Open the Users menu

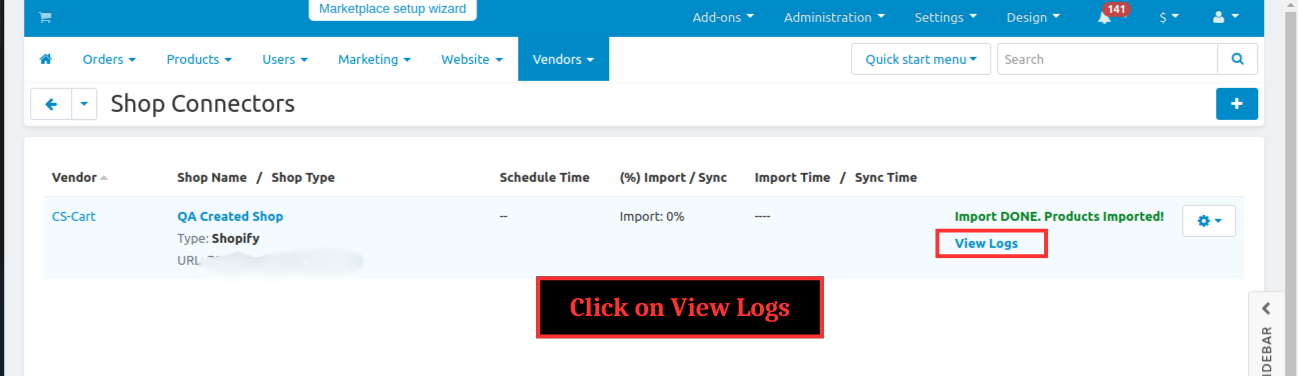285,59
